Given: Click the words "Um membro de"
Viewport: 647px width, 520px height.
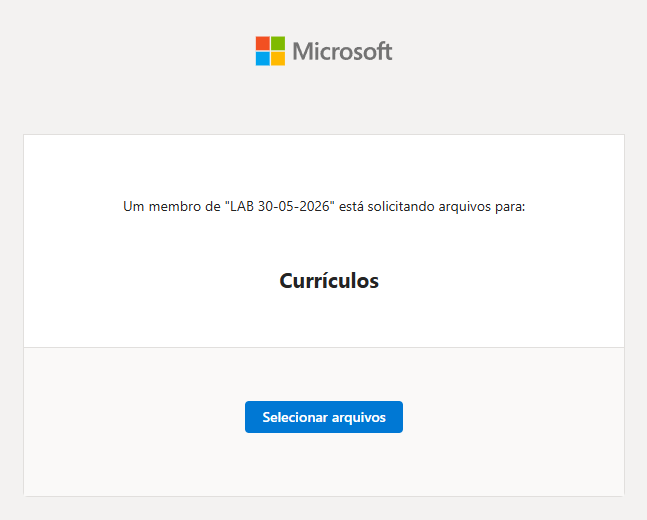Looking at the screenshot, I should click(172, 206).
